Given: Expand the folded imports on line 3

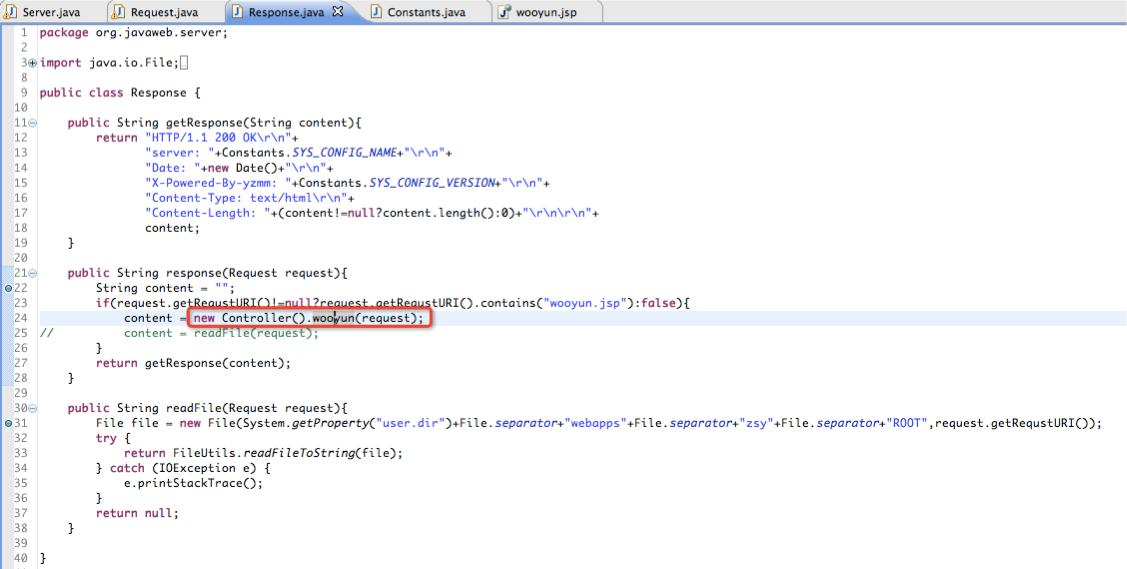Looking at the screenshot, I should (32, 63).
